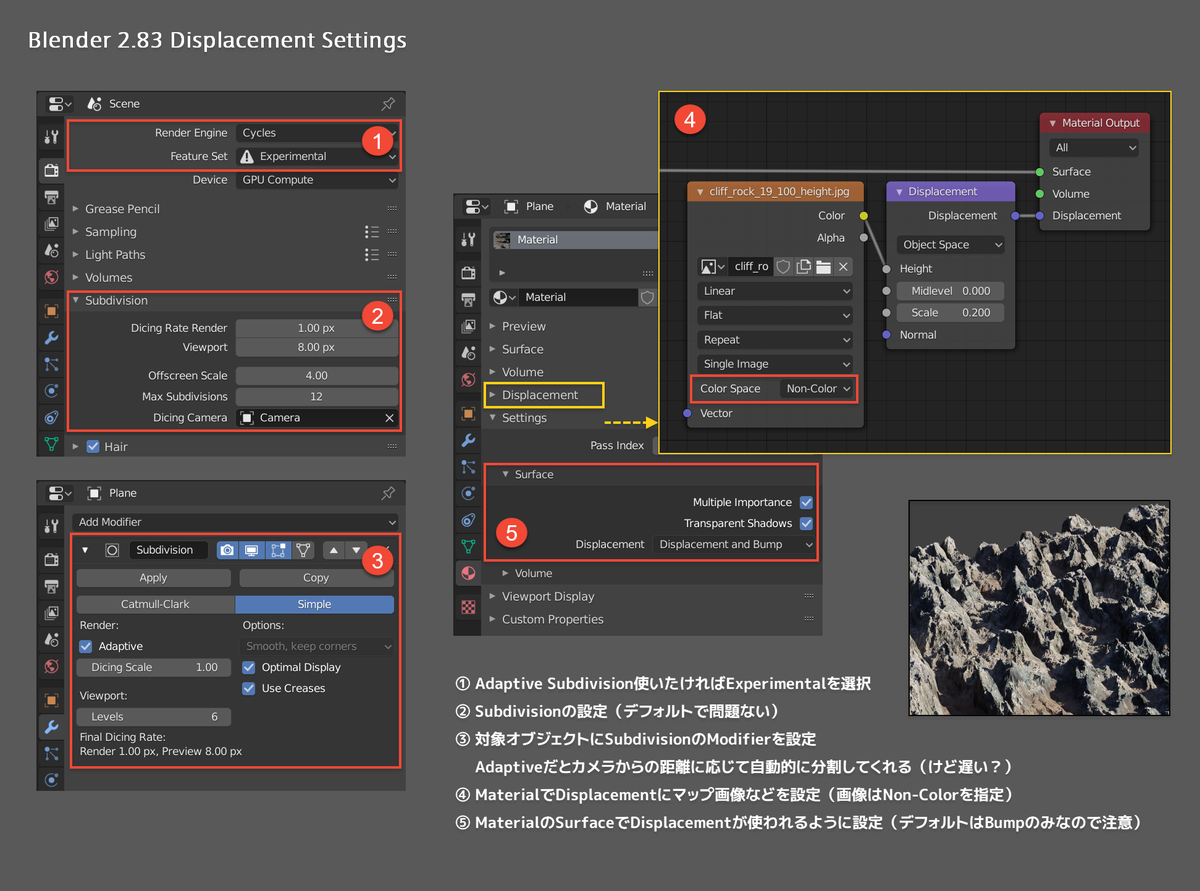
Task: Open Device GPU Compute dropdown
Action: tap(317, 180)
